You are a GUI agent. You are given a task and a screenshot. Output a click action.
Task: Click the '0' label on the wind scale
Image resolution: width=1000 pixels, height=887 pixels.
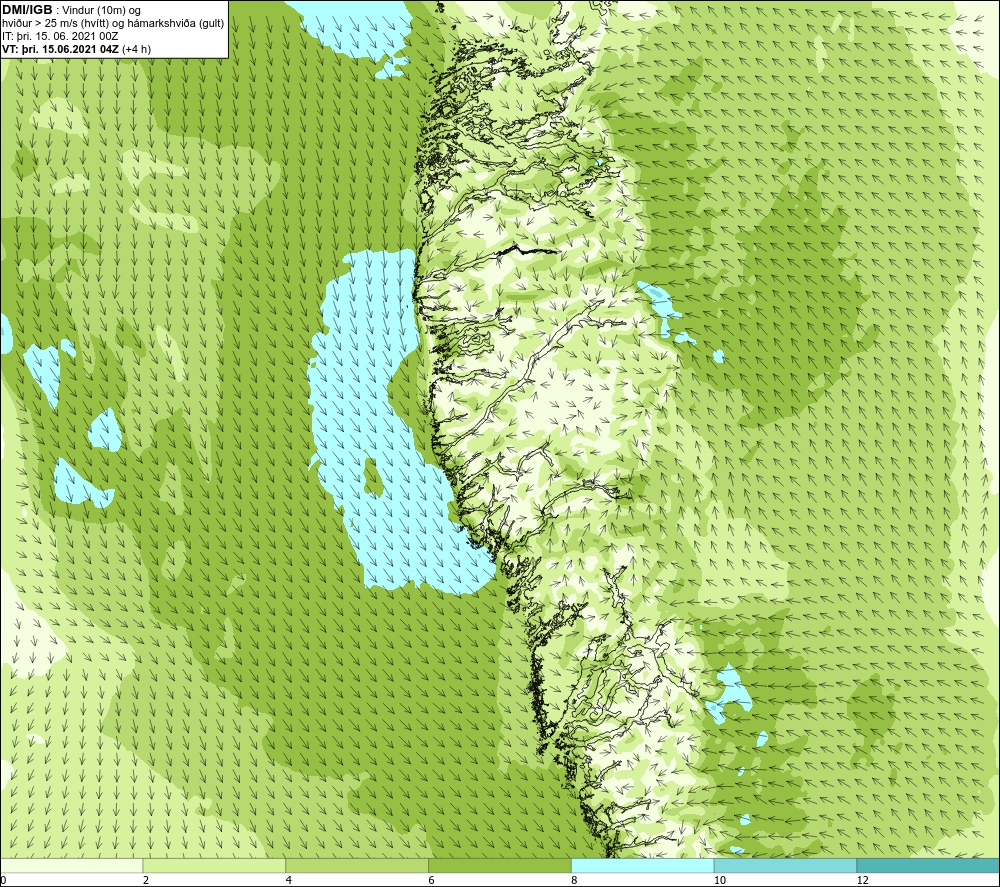point(3,880)
